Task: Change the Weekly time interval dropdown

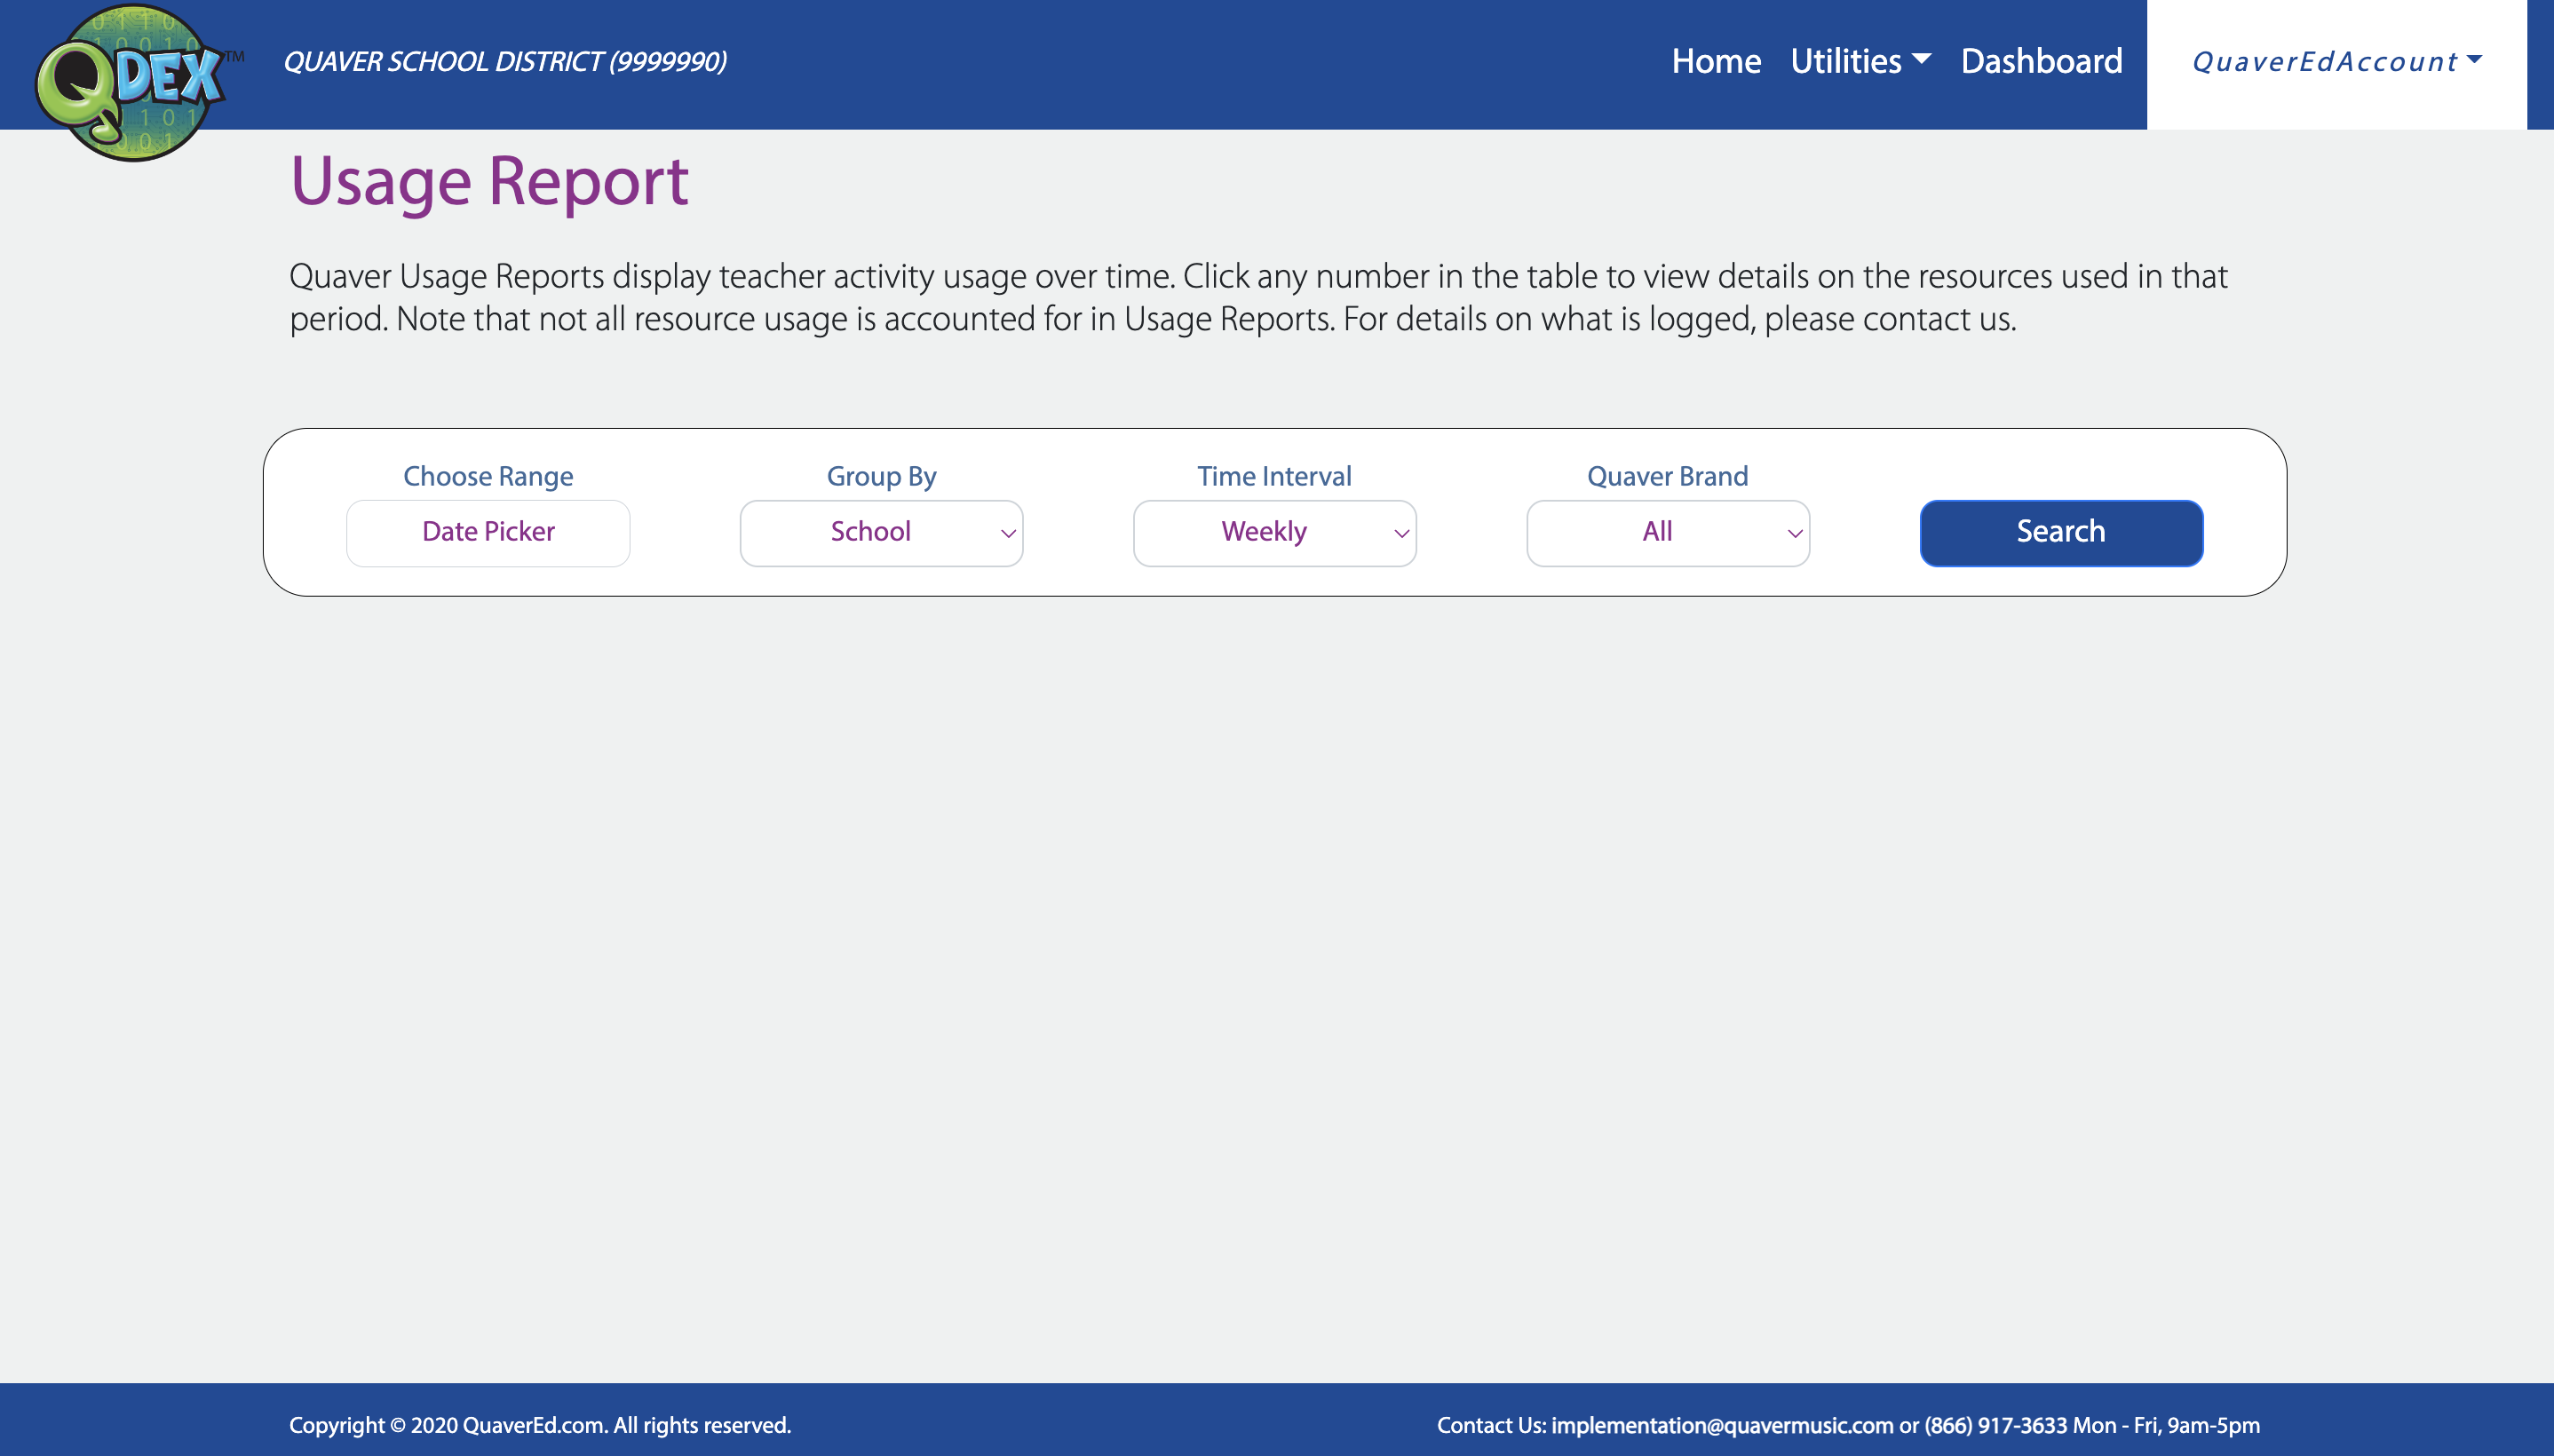Action: tap(1274, 533)
